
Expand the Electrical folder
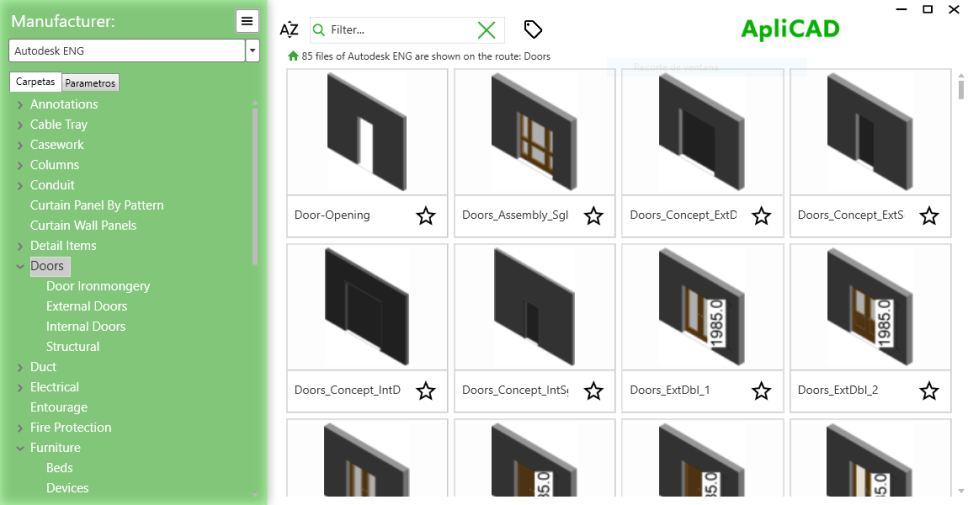point(20,387)
